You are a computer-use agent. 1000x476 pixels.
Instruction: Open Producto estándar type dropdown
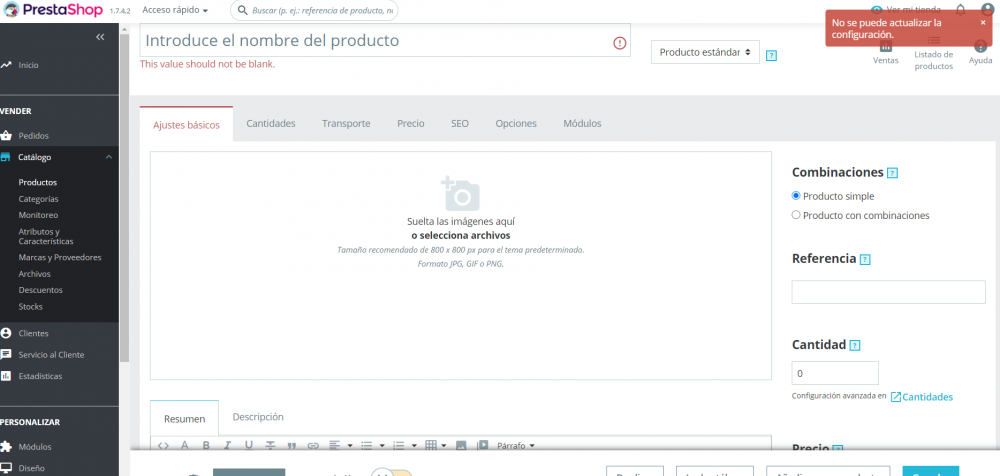click(705, 52)
